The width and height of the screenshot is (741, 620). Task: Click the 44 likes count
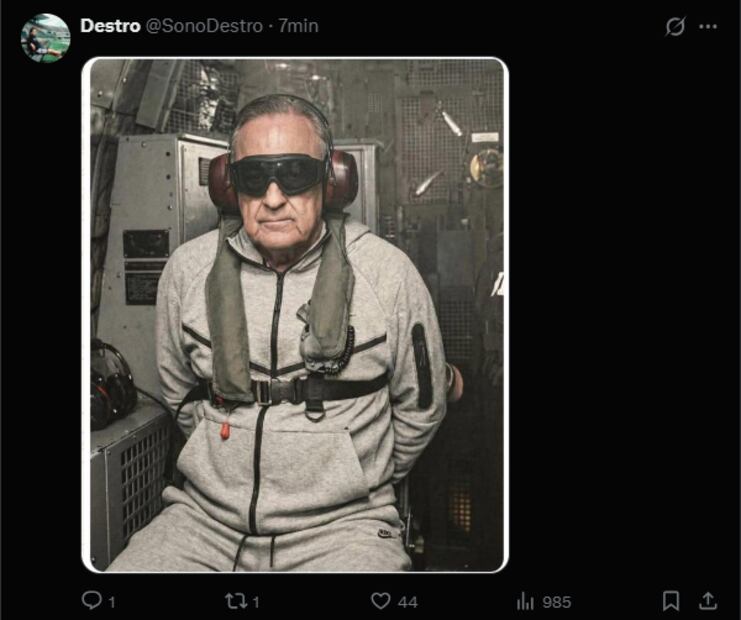click(407, 601)
